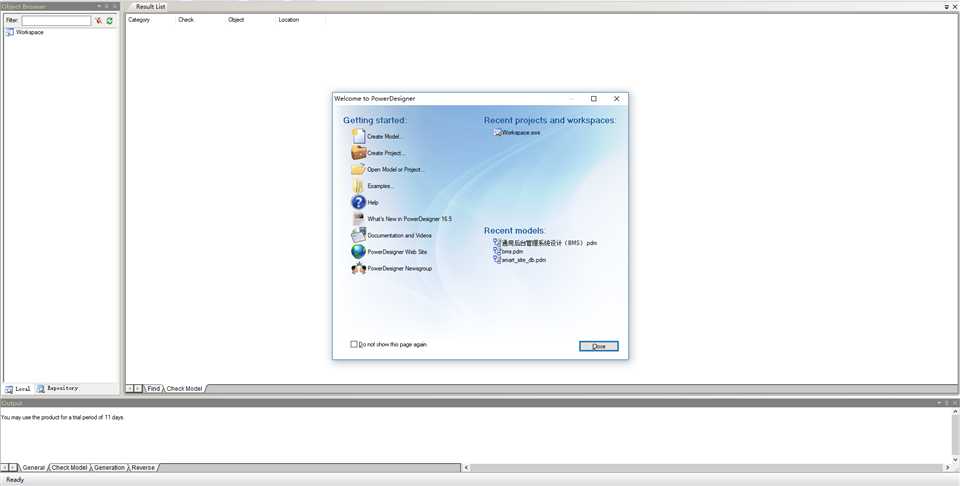Viewport: 960px width, 486px height.
Task: Click Result List tab scroll-right arrow
Action: click(x=138, y=389)
